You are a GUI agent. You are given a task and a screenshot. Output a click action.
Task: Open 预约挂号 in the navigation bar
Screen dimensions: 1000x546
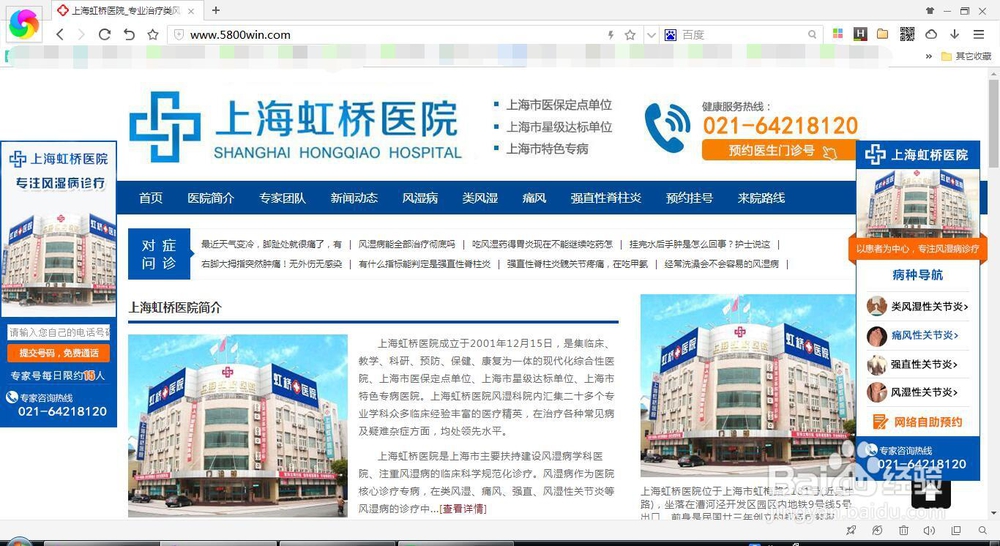pyautogui.click(x=689, y=198)
